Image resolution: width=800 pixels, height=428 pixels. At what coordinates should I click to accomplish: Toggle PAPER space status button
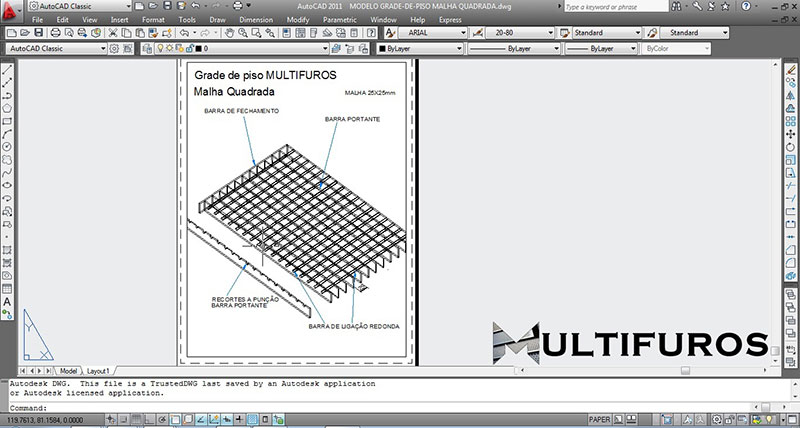[600, 421]
